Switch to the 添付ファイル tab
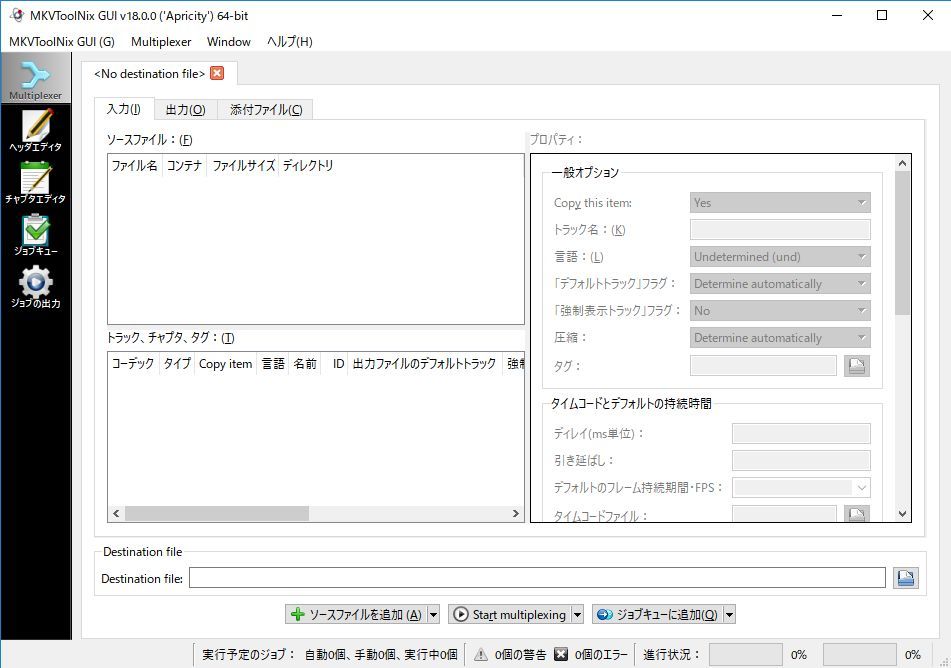 click(x=266, y=110)
